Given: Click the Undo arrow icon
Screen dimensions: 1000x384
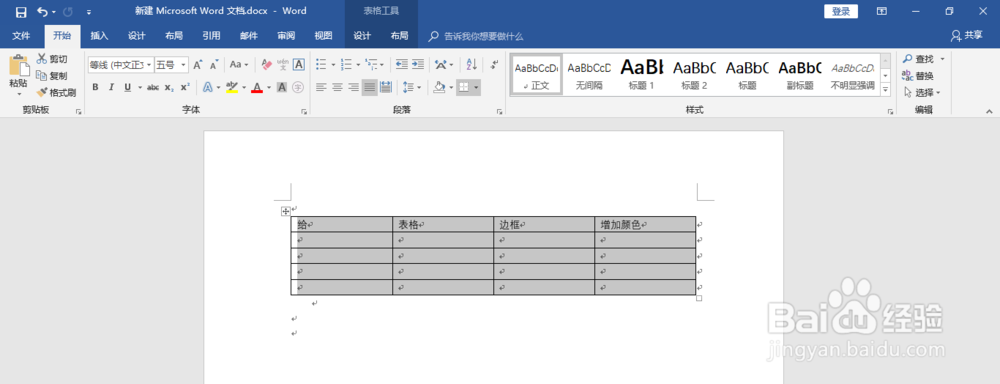Looking at the screenshot, I should coord(42,11).
